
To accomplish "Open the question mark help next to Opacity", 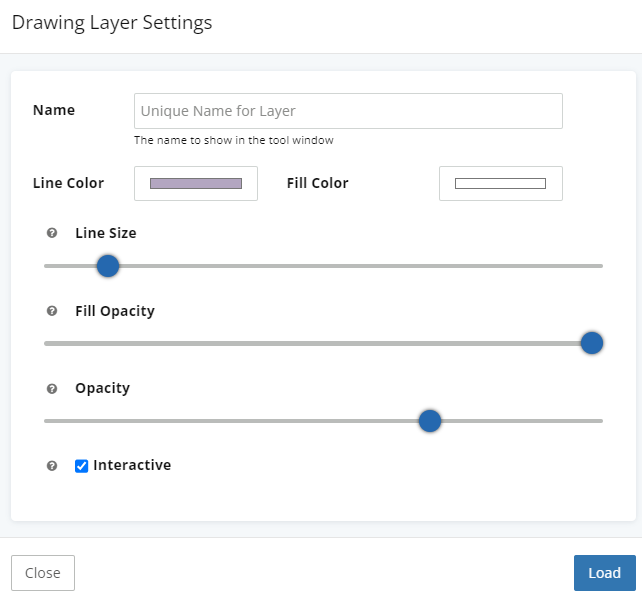I will (52, 388).
